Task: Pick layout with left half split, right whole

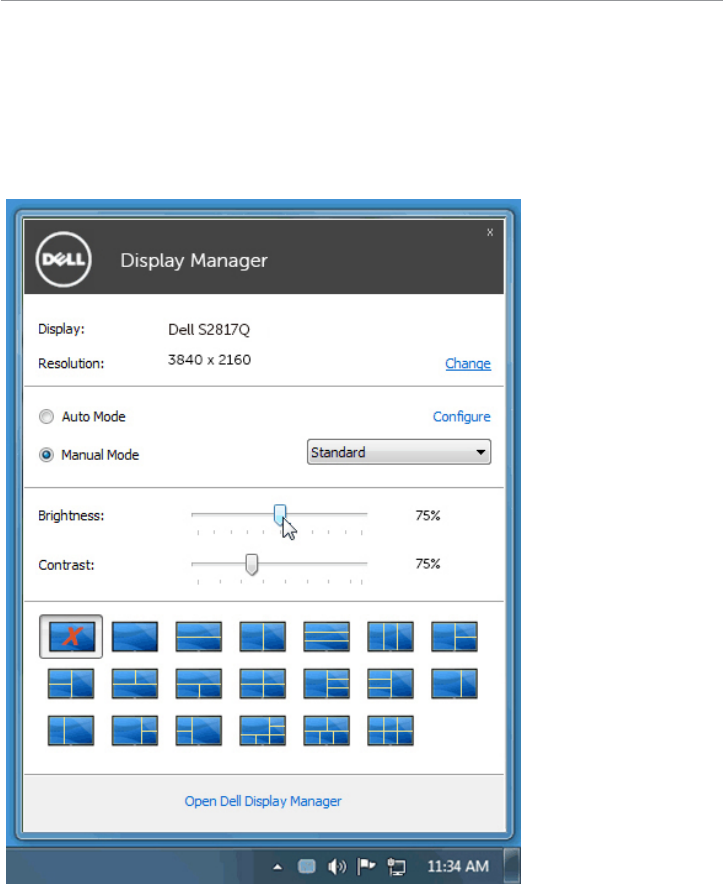Action: 71,683
